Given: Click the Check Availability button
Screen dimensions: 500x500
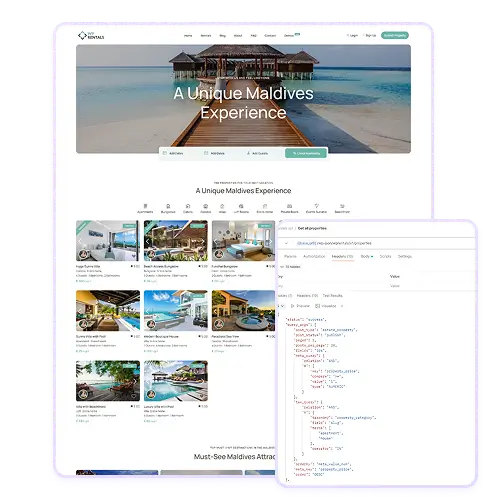Looking at the screenshot, I should point(306,153).
